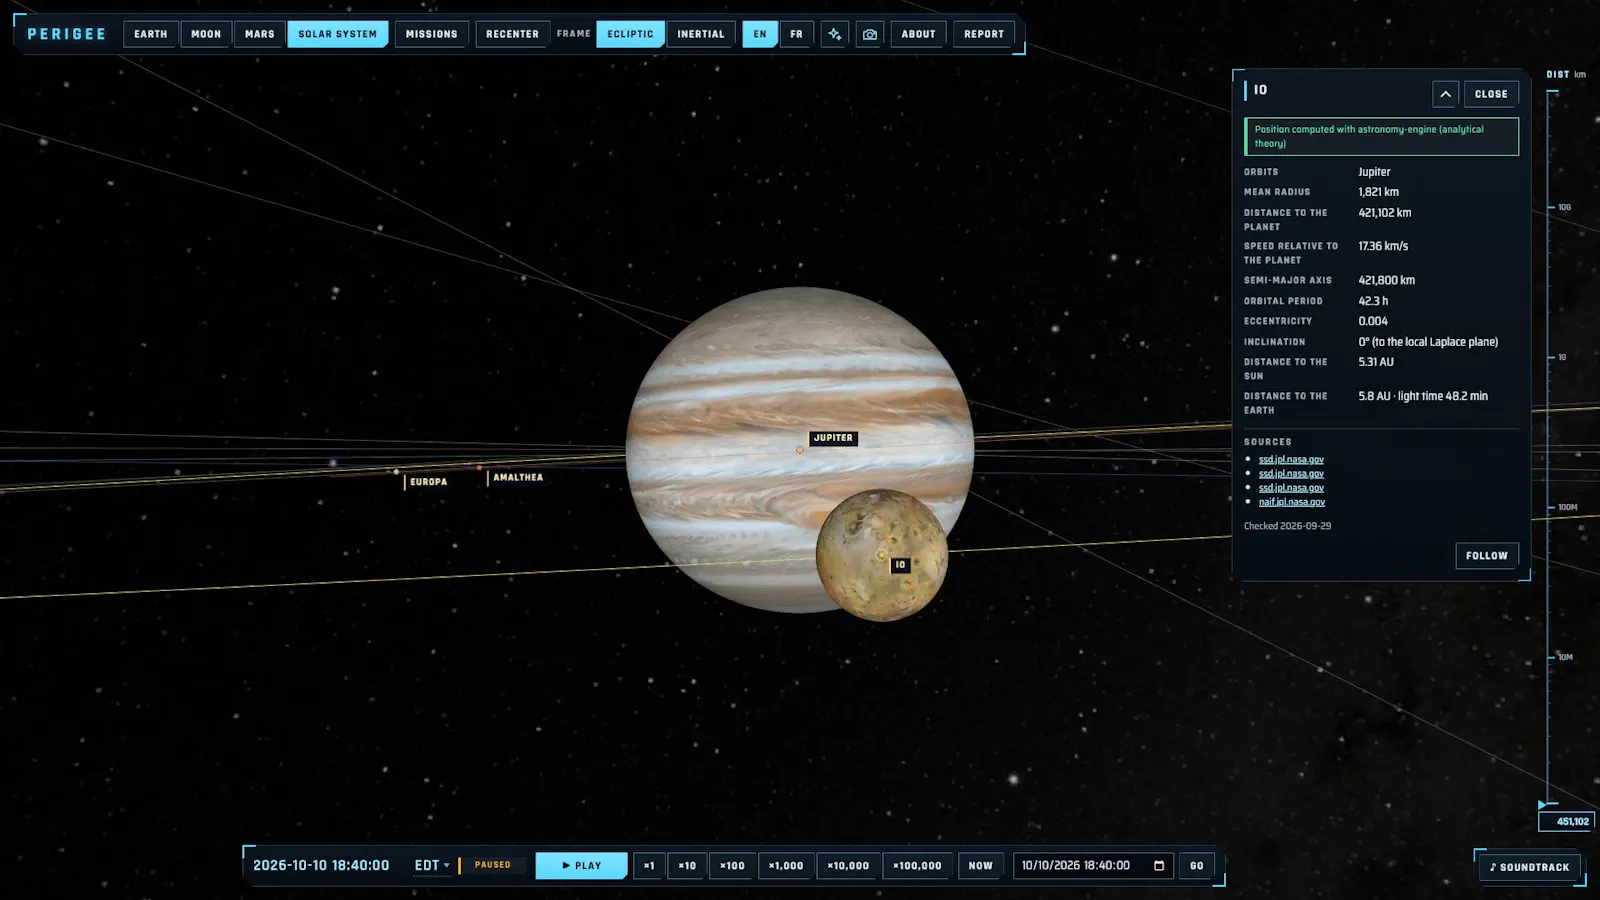Select the Amalthea label
Viewport: 1600px width, 900px height.
pos(518,478)
